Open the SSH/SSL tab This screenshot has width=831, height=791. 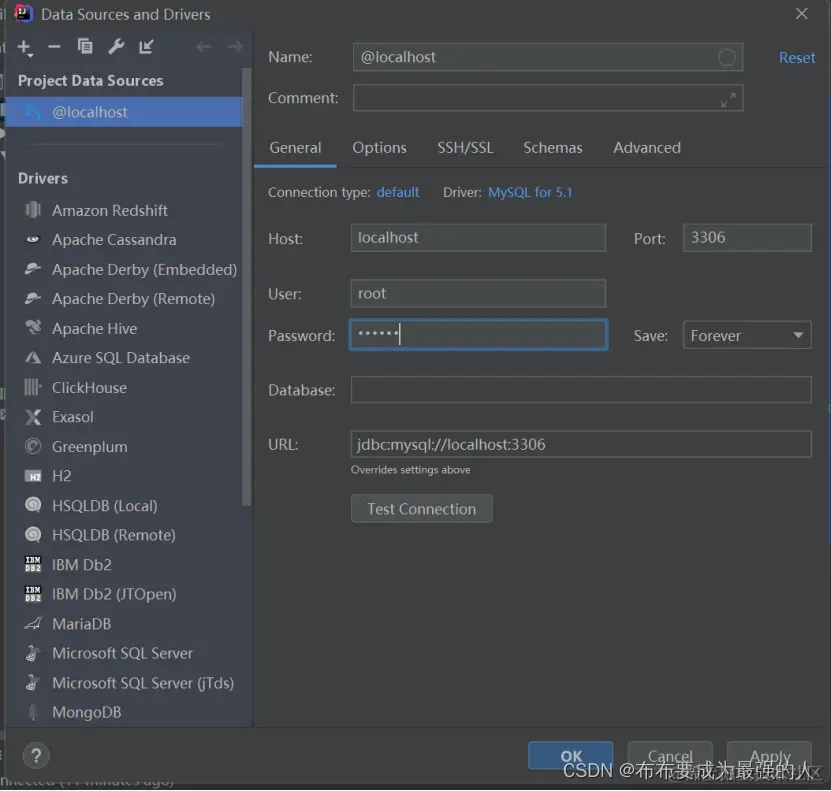pos(465,148)
